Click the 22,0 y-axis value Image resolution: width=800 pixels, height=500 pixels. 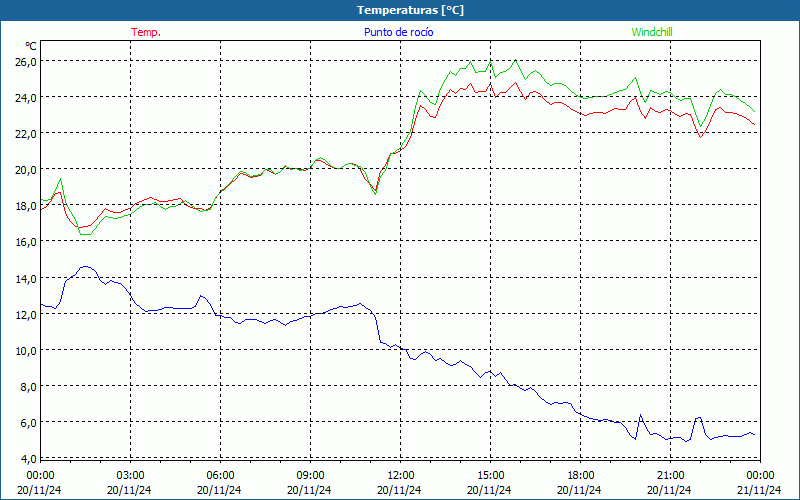coord(26,134)
